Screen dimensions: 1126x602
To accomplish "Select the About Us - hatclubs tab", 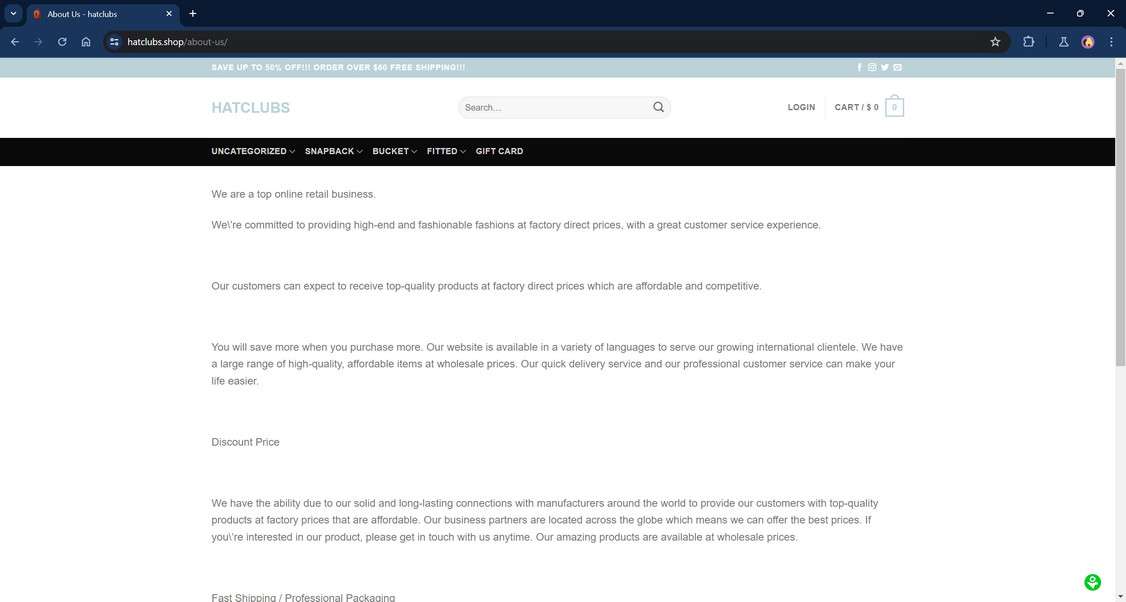I will [x=103, y=14].
